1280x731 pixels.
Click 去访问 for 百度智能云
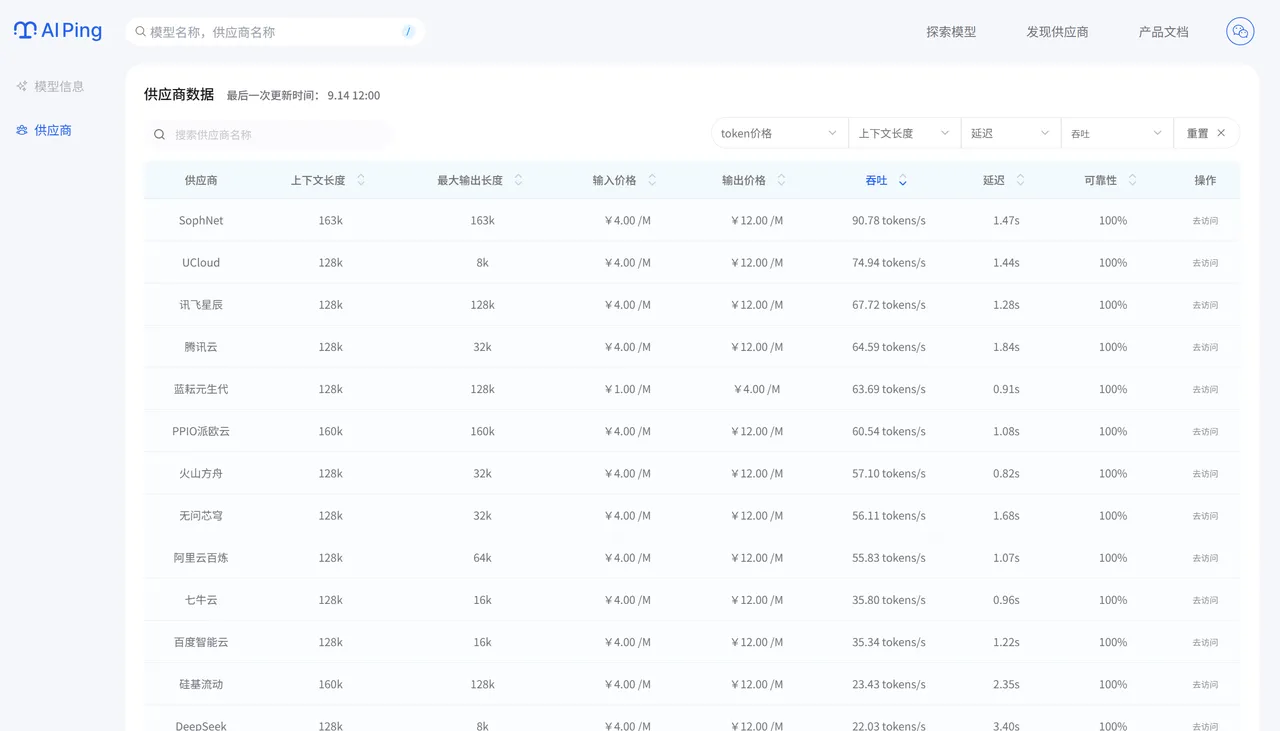[1205, 643]
